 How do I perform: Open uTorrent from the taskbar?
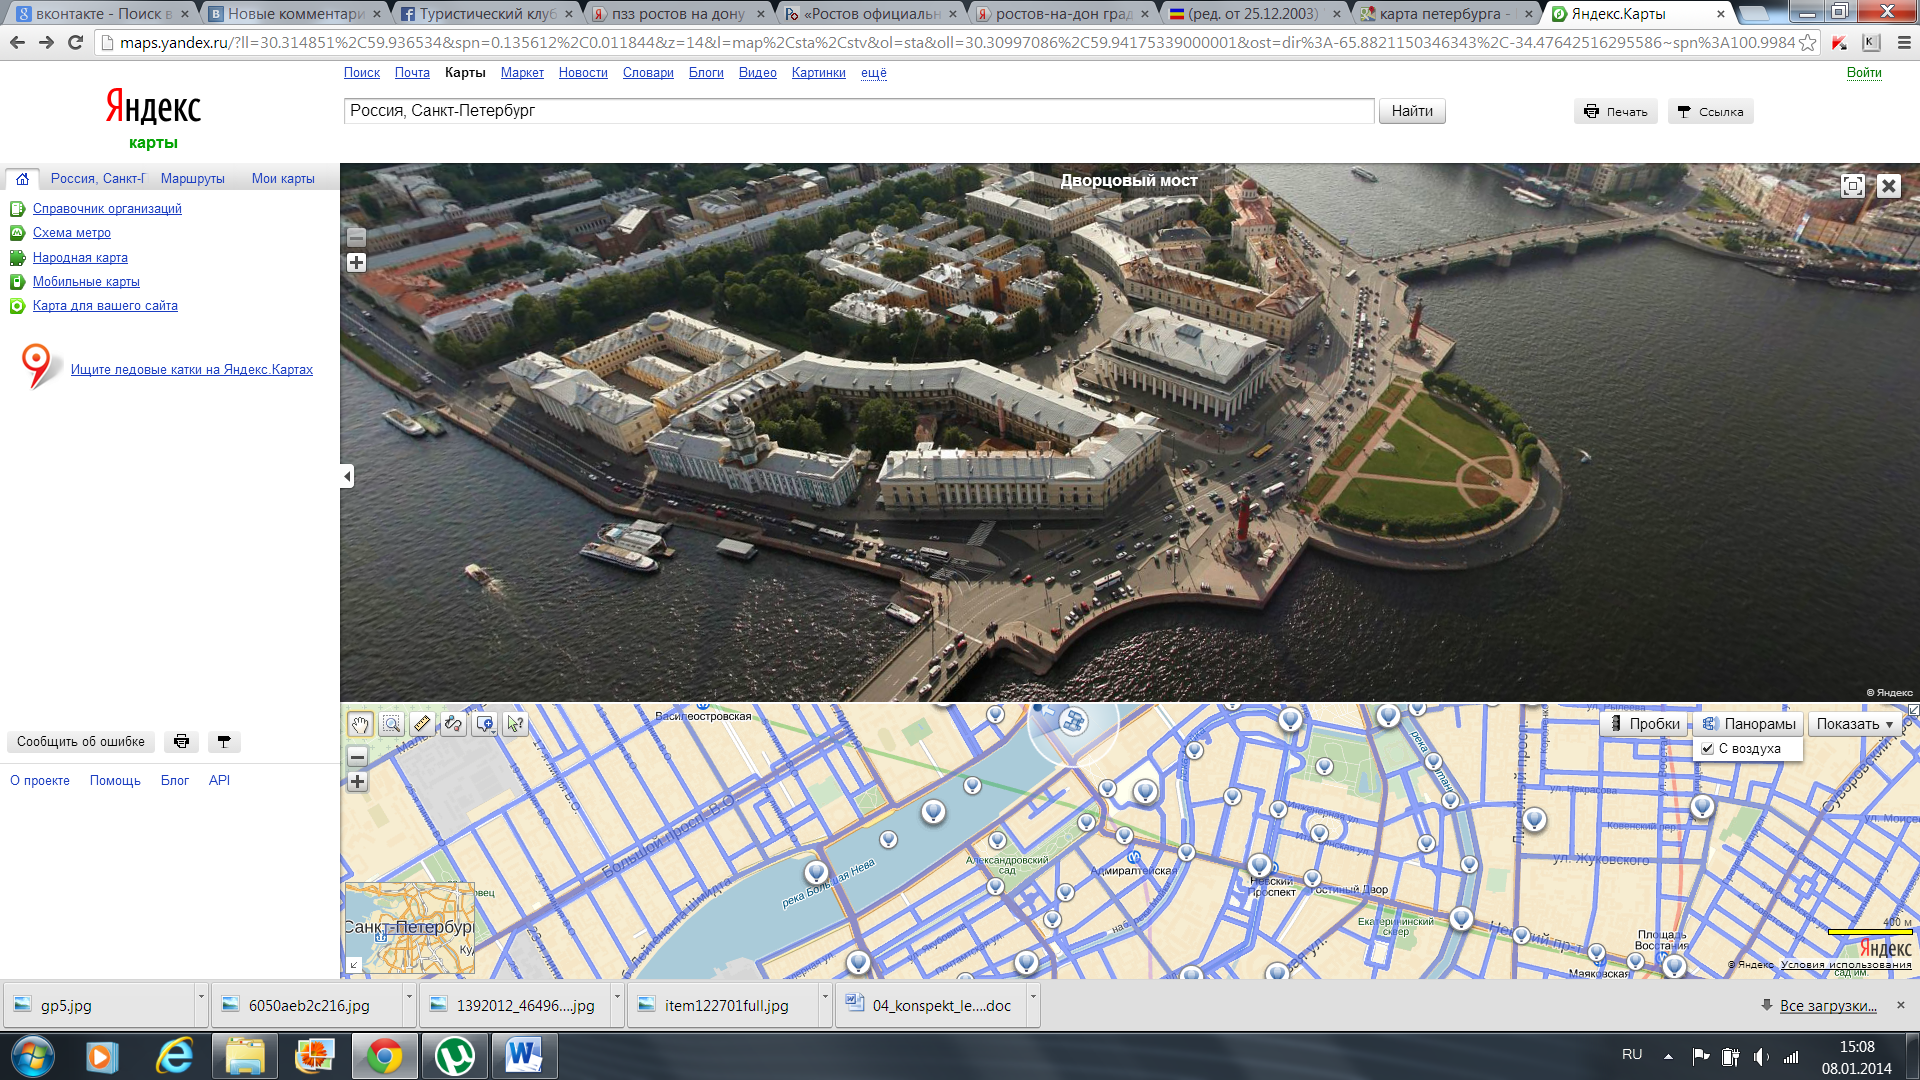[x=455, y=1056]
